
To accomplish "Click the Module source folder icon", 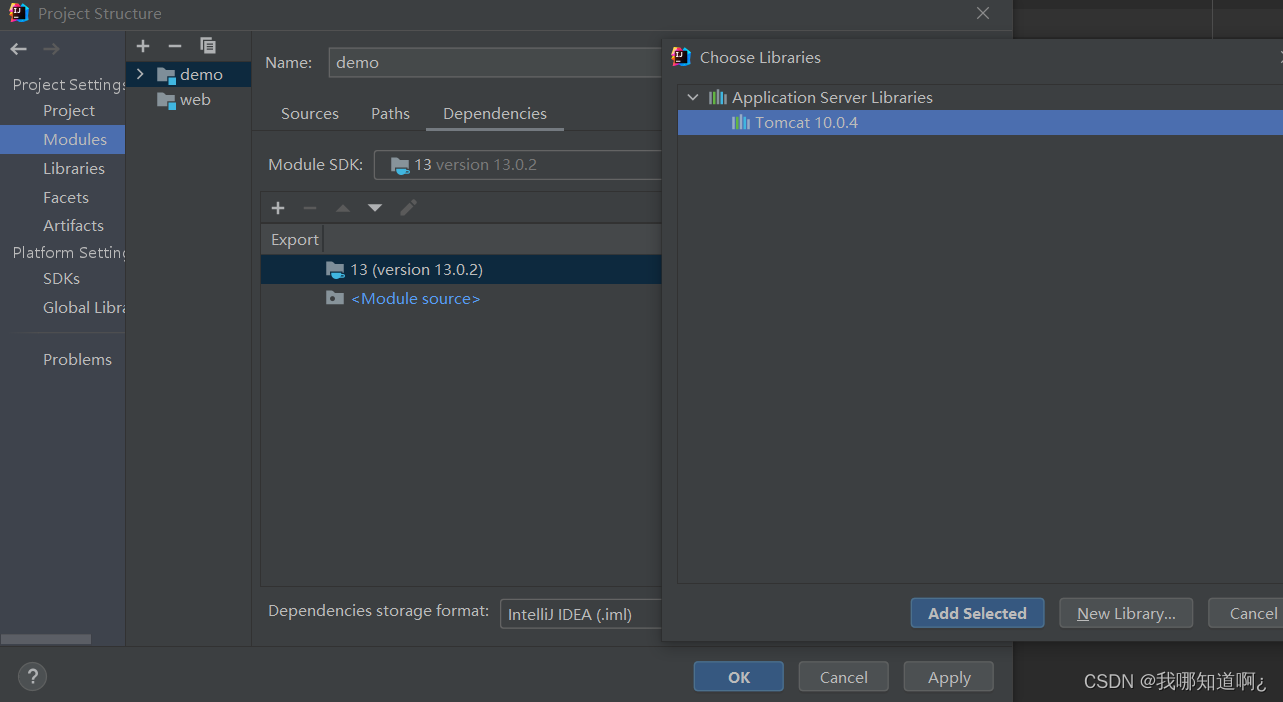I will (335, 298).
